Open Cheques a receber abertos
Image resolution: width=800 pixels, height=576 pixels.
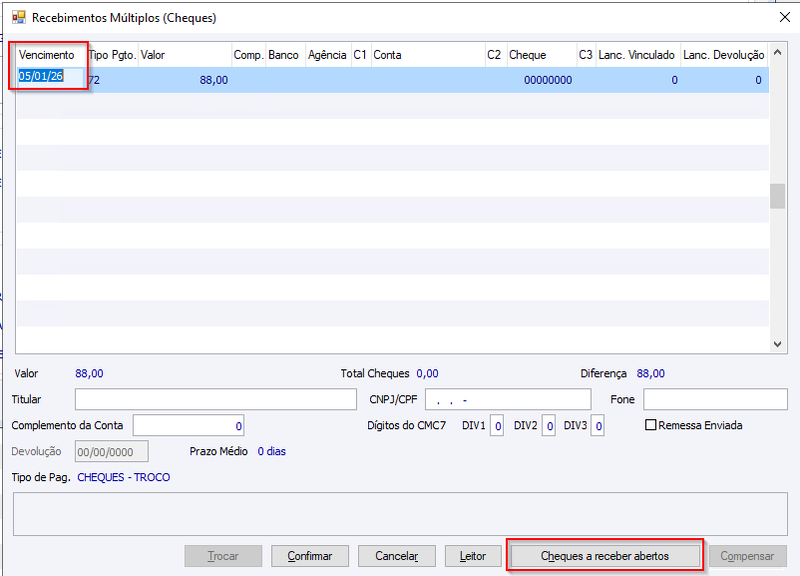tap(605, 556)
